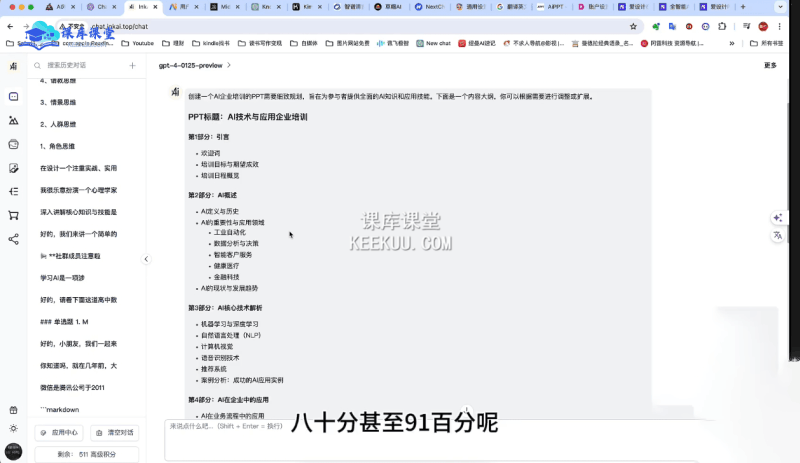Open the green evernote-style extension icon
The image size is (800, 463).
[656, 27]
